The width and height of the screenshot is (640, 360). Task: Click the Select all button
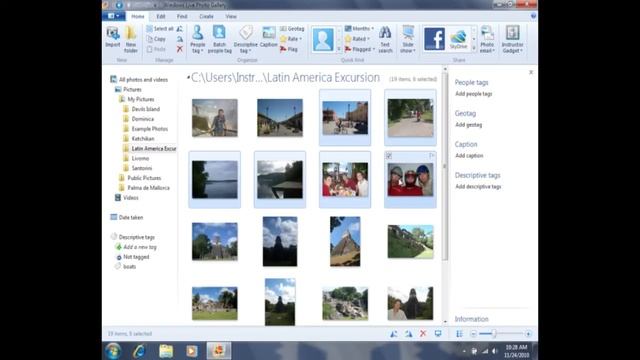160,29
